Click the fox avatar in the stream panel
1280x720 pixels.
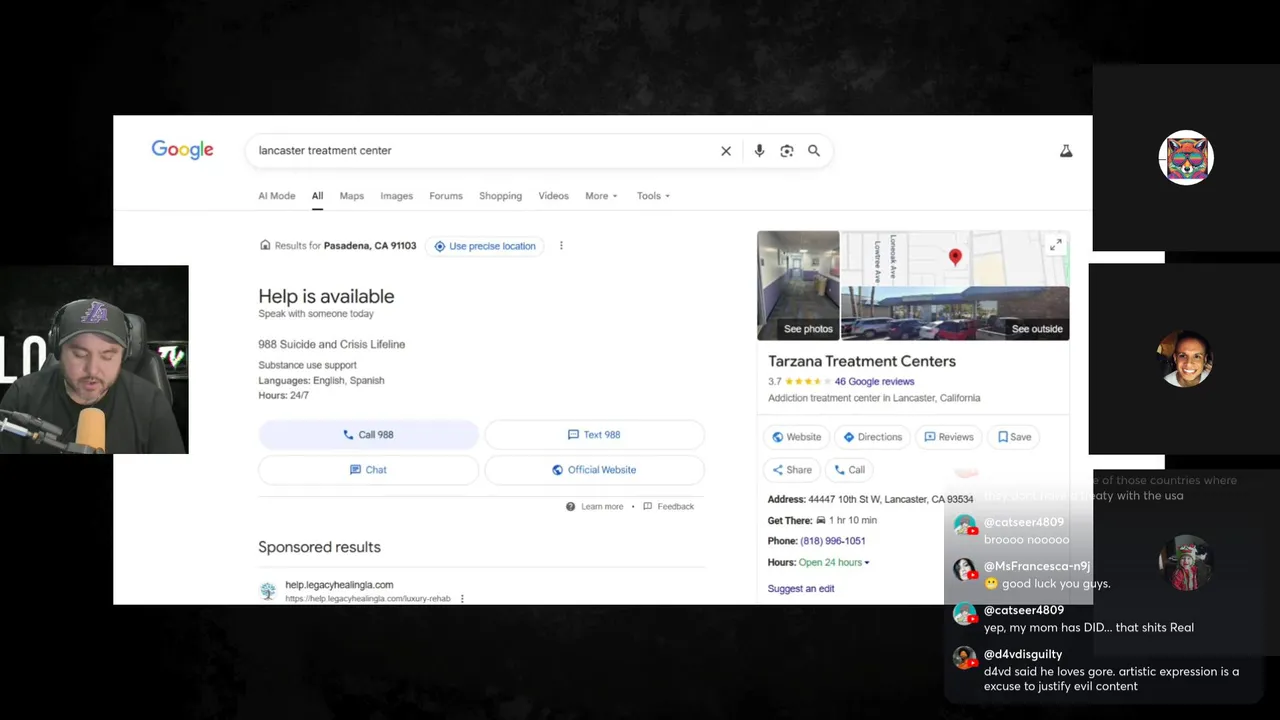point(1186,157)
